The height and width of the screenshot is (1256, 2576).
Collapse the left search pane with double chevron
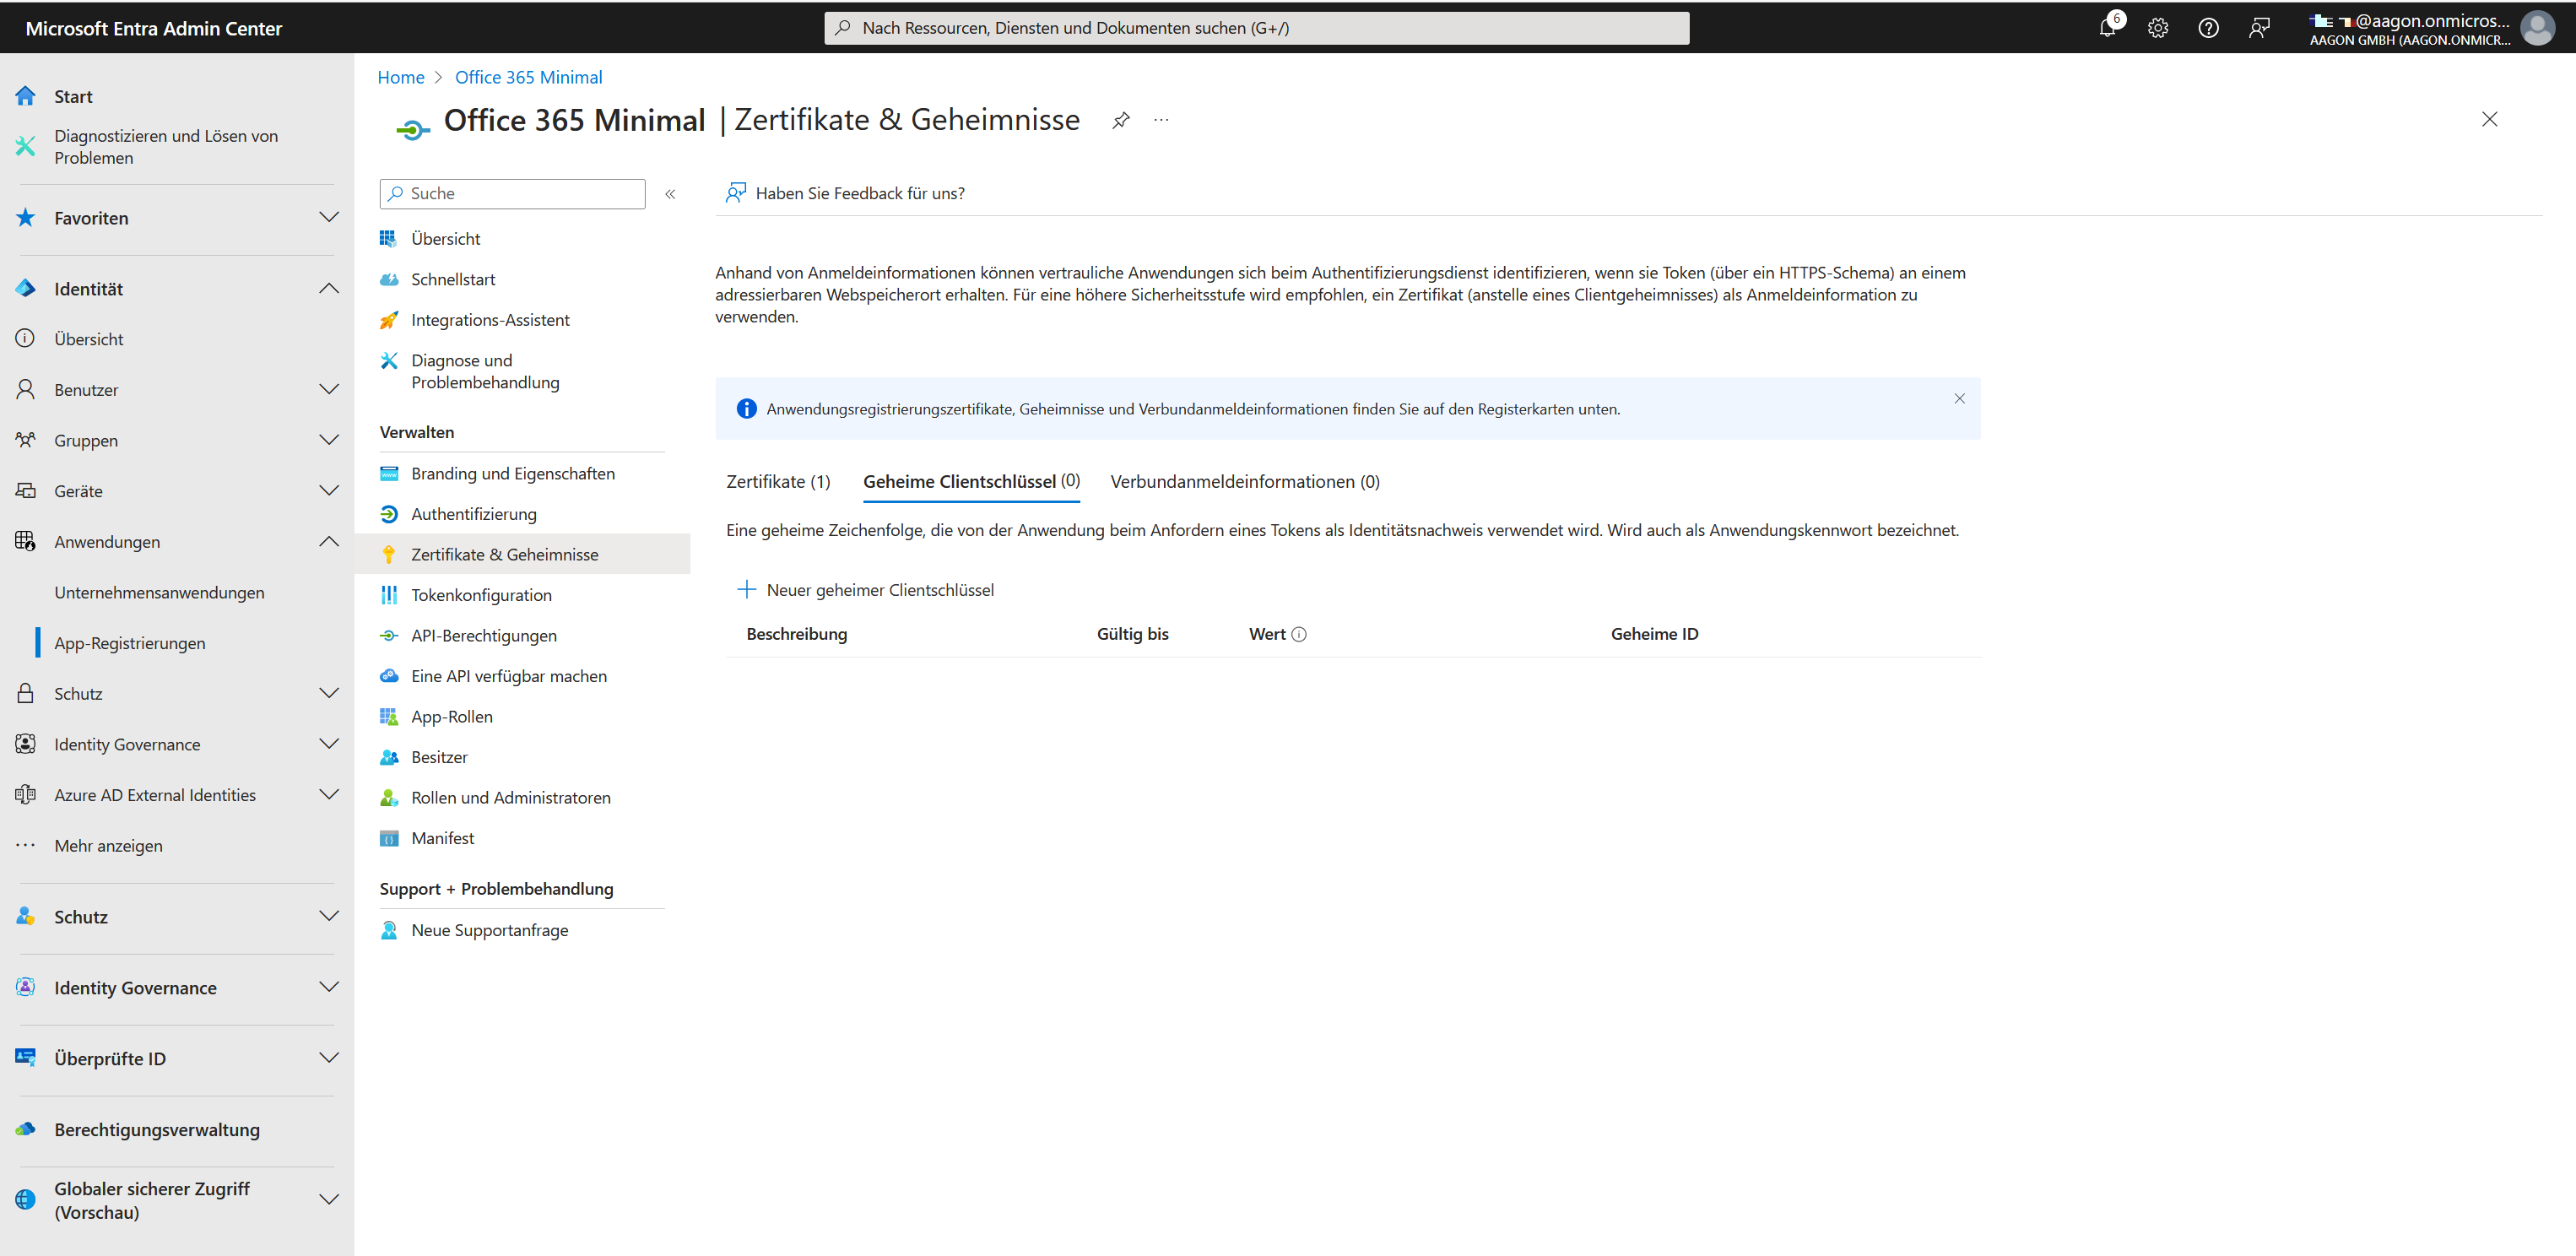[671, 193]
